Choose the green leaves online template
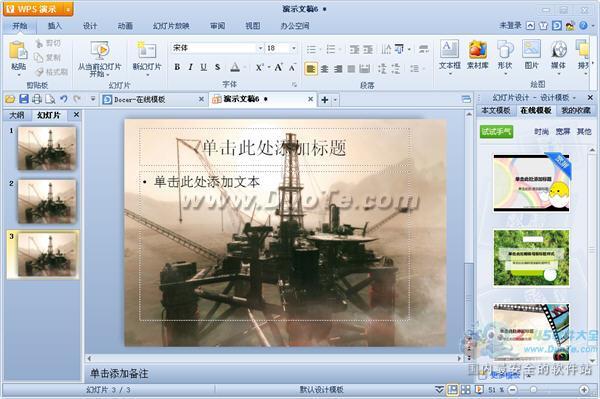600x399 pixels. pyautogui.click(x=531, y=258)
